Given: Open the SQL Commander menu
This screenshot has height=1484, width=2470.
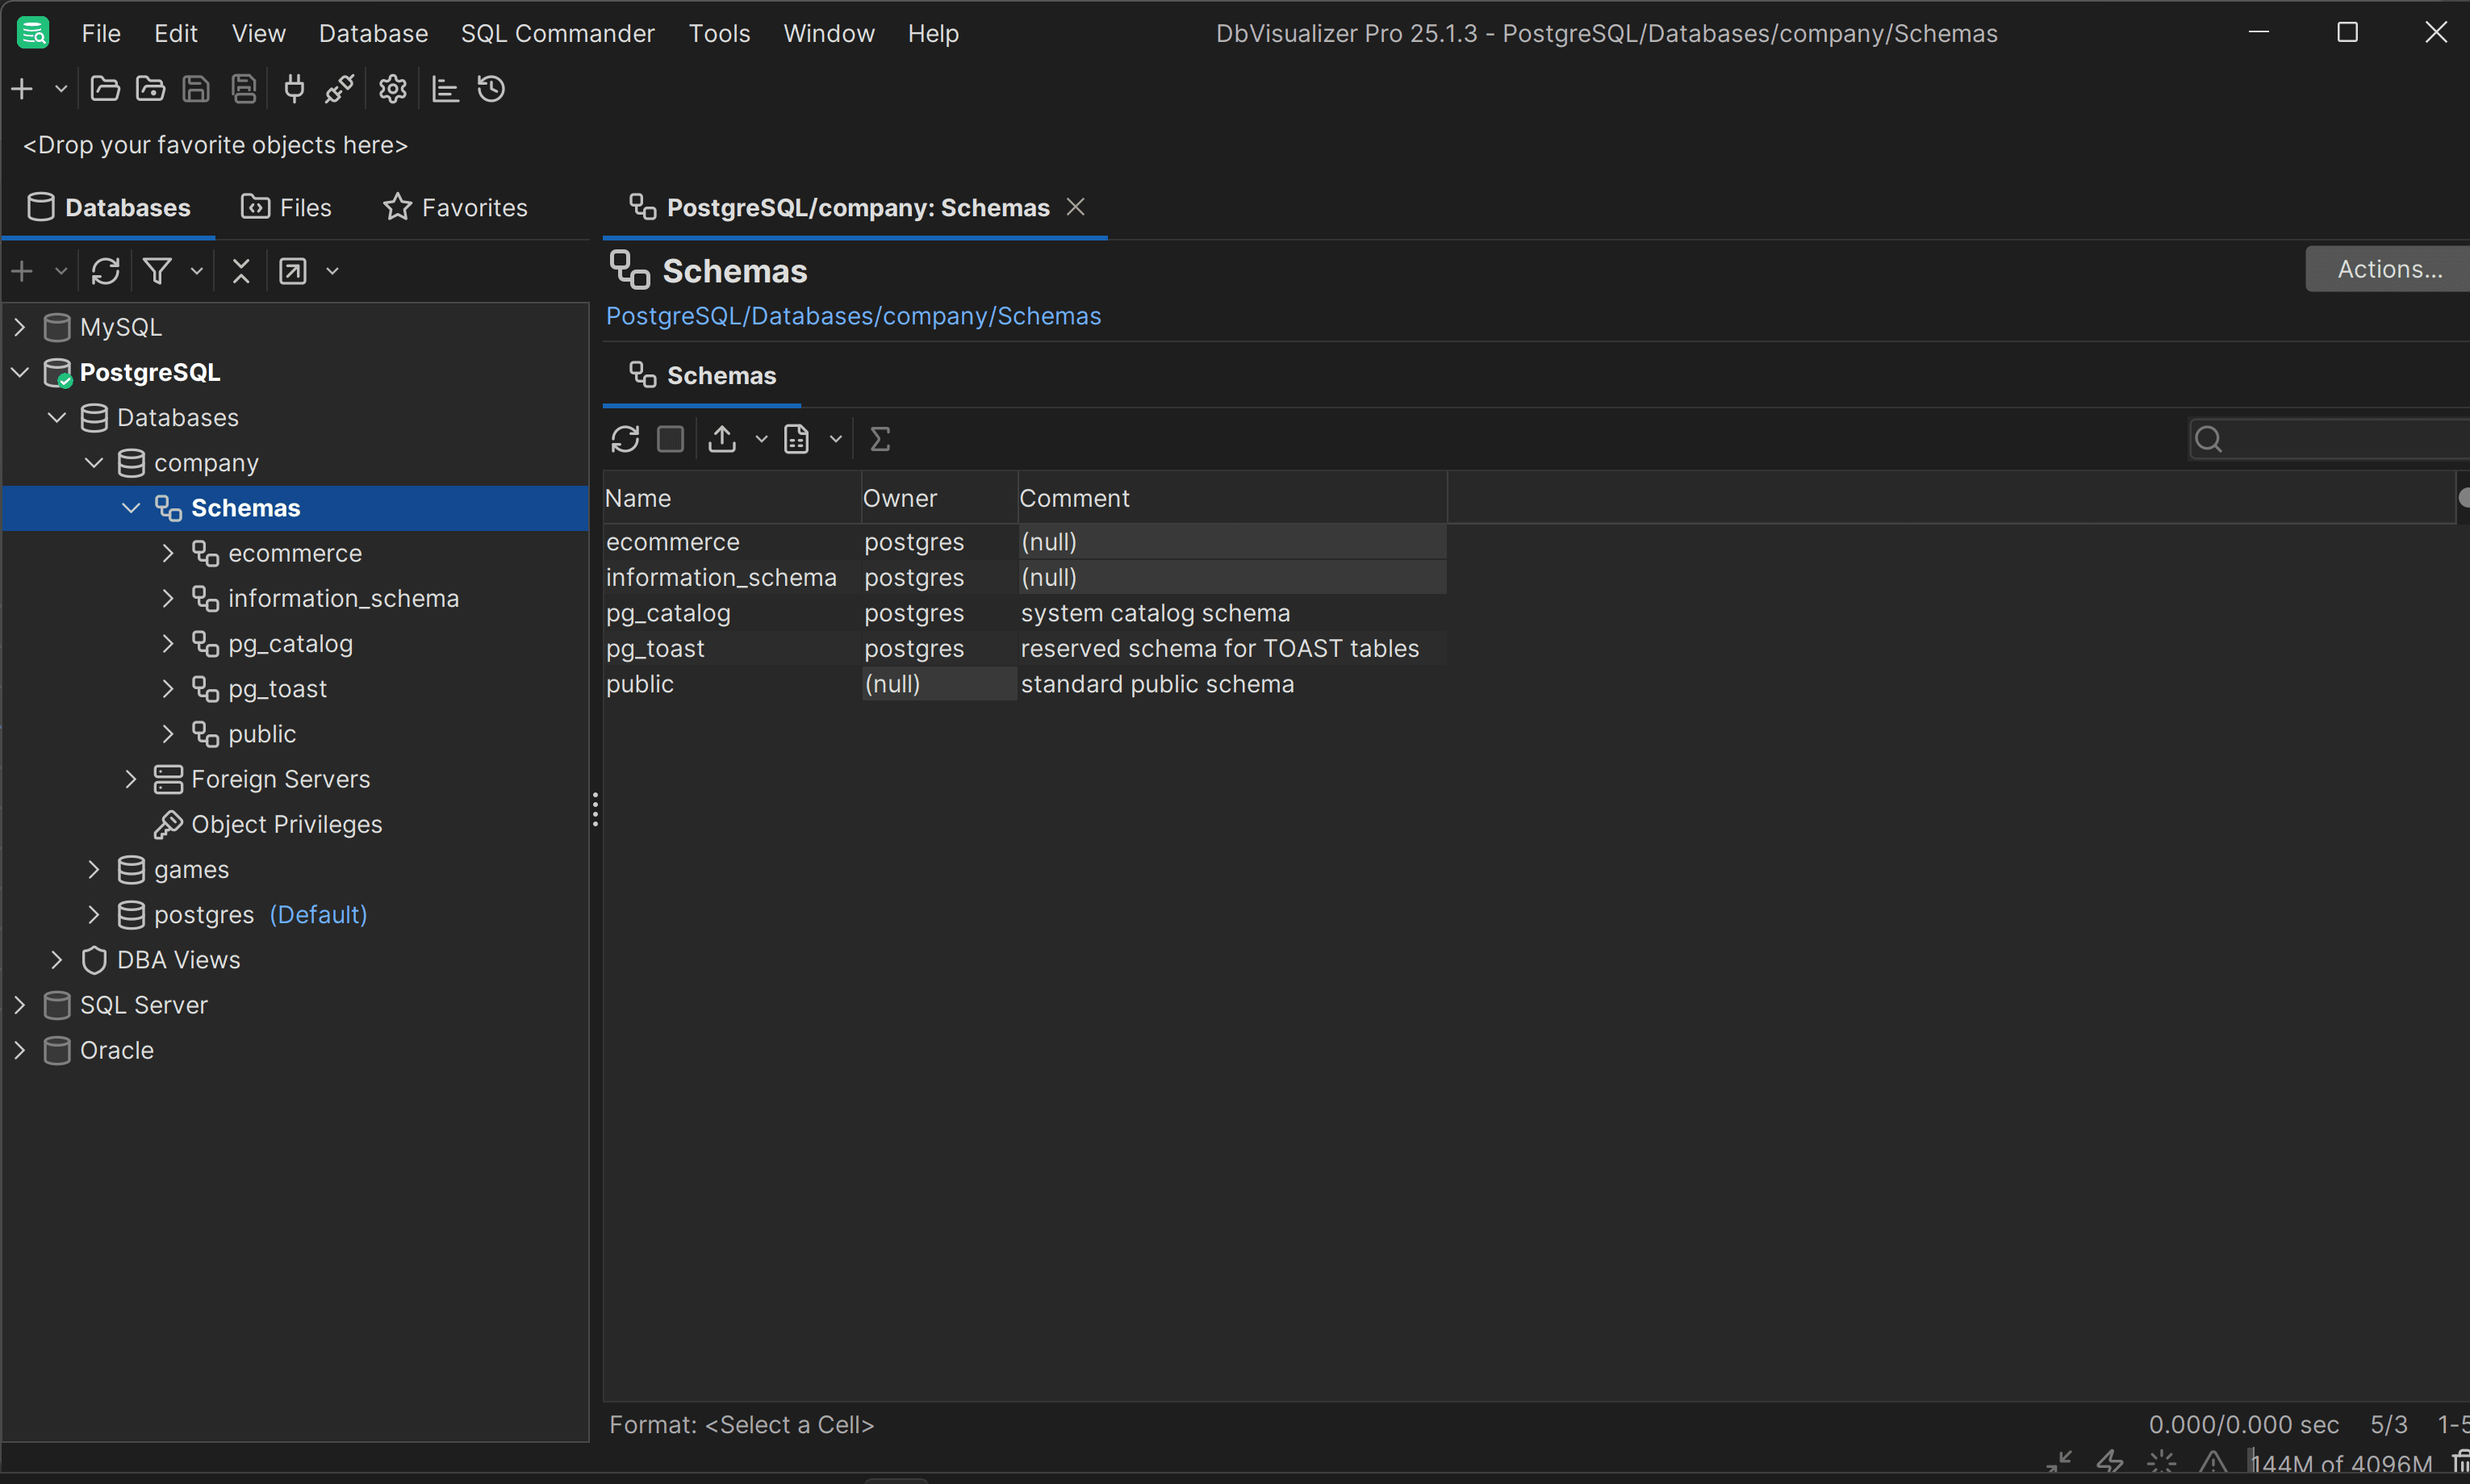Looking at the screenshot, I should pyautogui.click(x=557, y=33).
